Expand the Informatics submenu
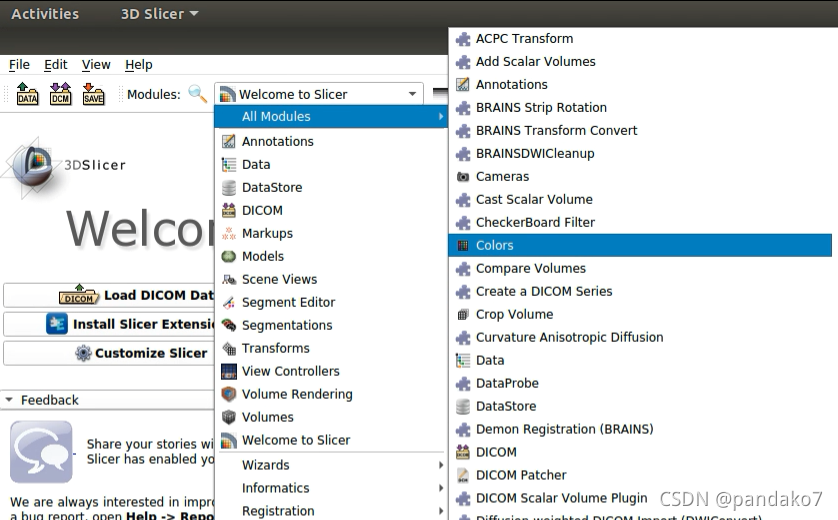This screenshot has width=838, height=520. pos(331,488)
